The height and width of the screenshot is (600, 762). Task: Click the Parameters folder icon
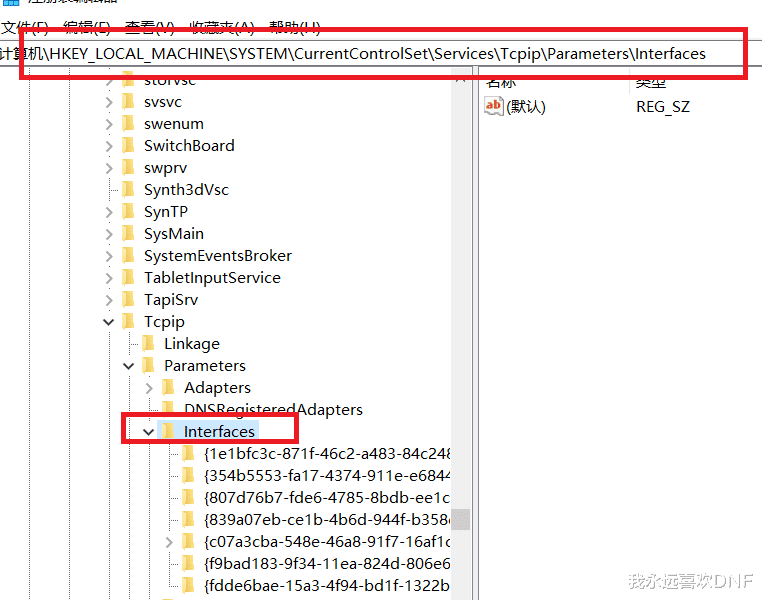pyautogui.click(x=149, y=365)
